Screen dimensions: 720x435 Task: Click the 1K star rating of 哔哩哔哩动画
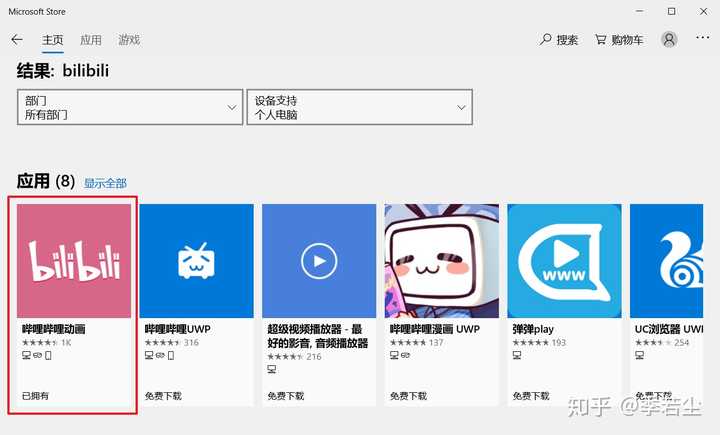click(x=46, y=343)
